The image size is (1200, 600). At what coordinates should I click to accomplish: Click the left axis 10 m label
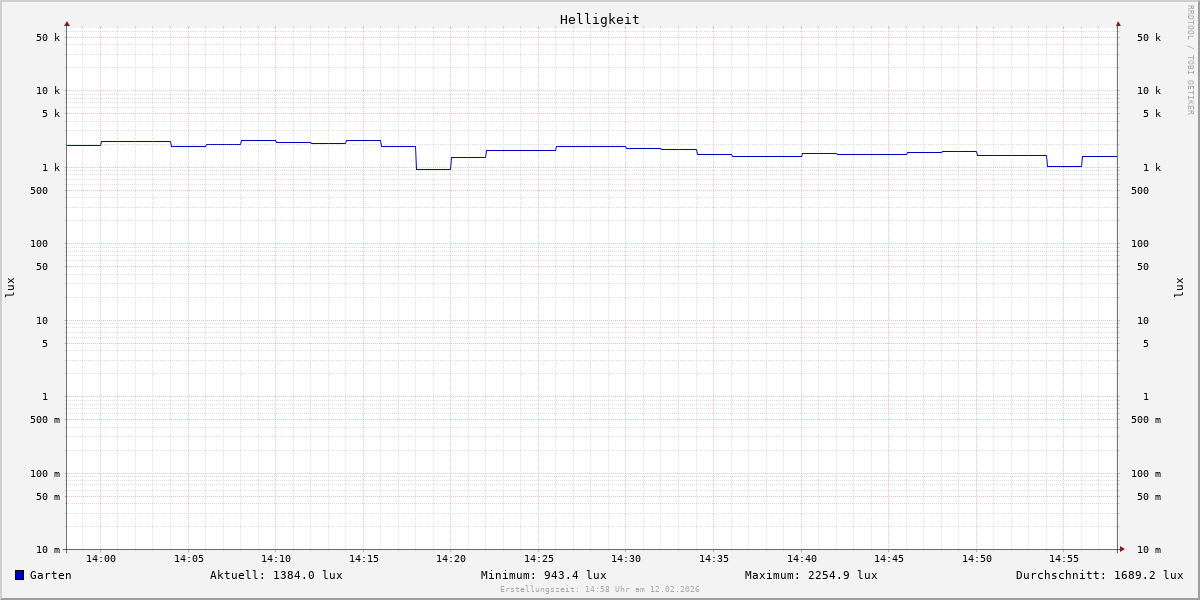click(48, 550)
